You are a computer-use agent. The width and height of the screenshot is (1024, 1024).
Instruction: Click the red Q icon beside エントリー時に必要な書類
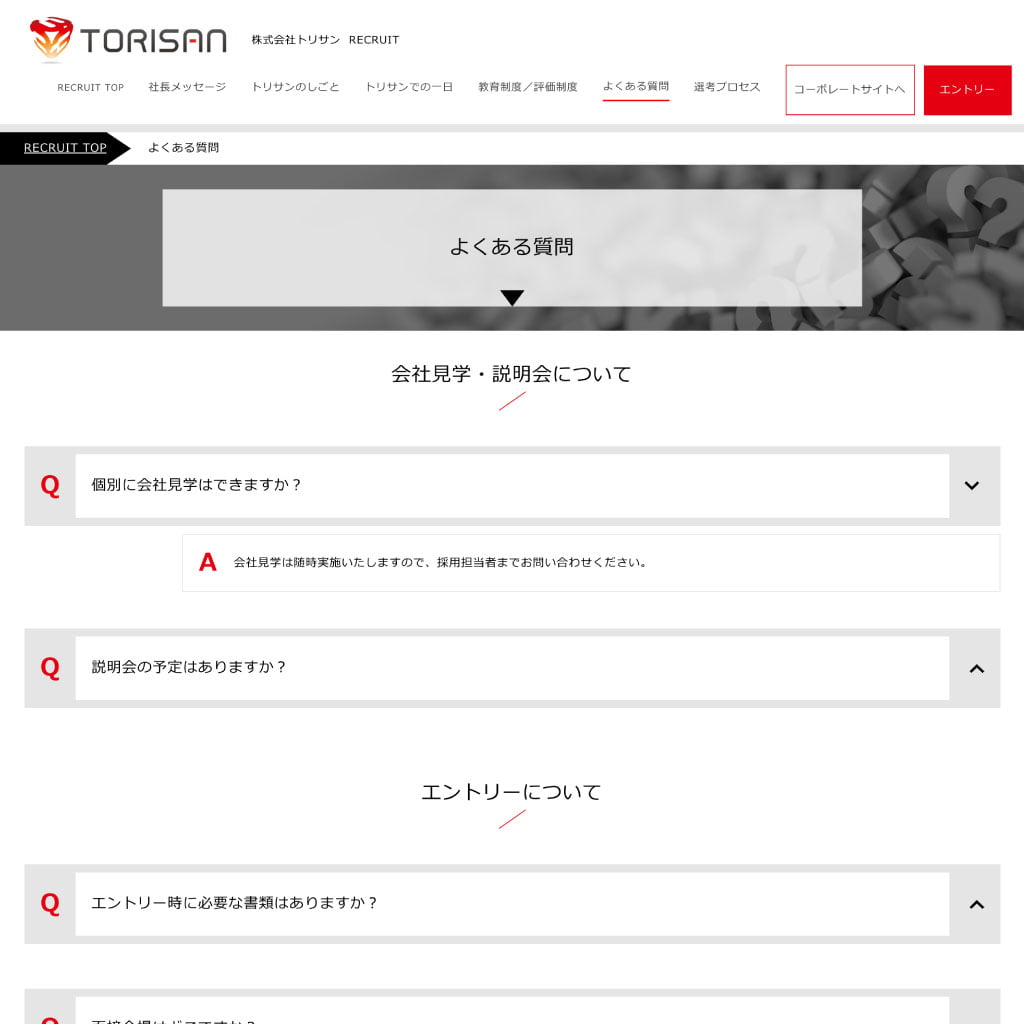coord(50,903)
